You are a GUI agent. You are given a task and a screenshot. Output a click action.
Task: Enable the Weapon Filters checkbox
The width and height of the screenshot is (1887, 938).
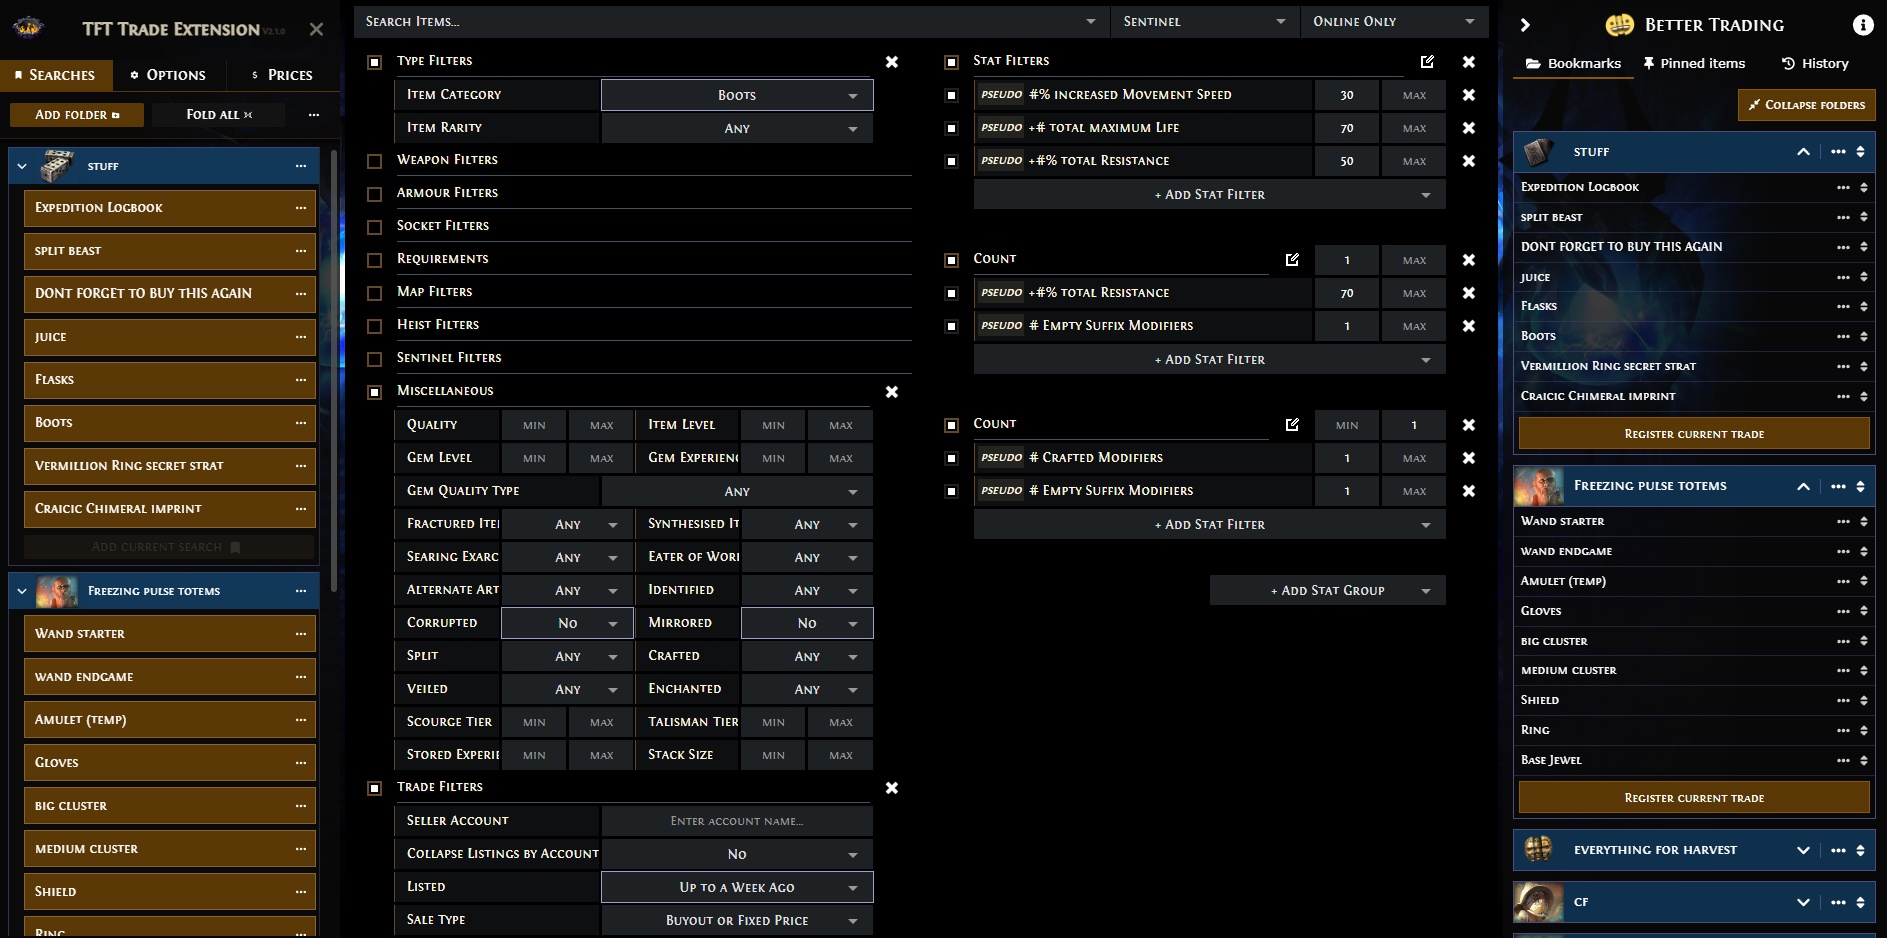point(375,161)
